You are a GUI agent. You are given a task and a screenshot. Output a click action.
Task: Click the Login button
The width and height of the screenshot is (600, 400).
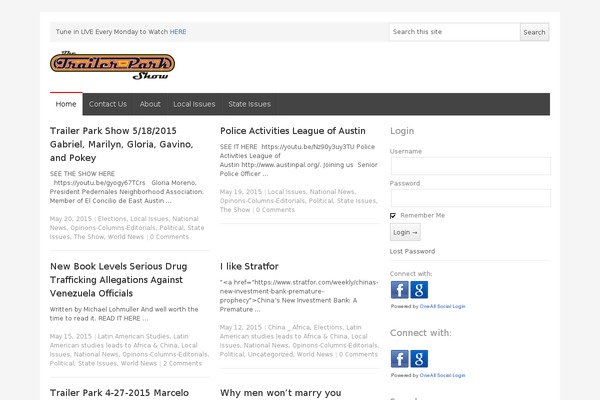405,232
